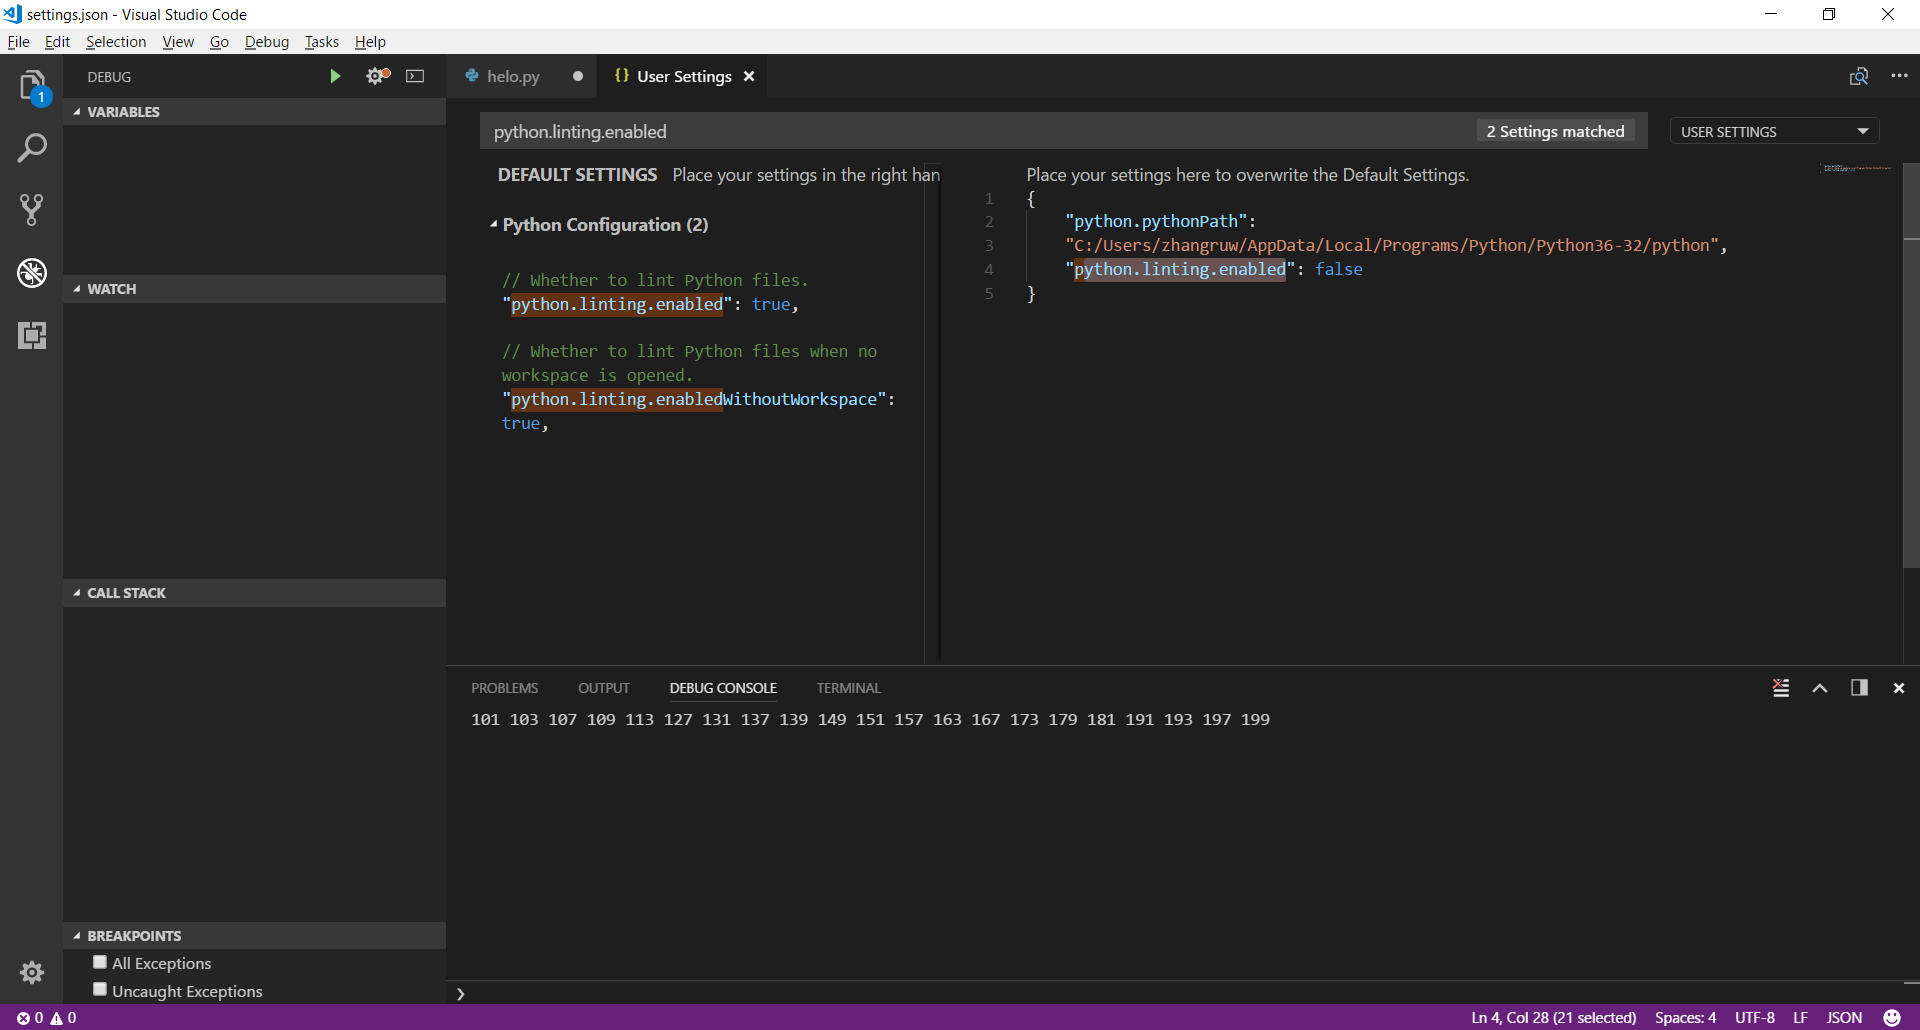This screenshot has width=1920, height=1030.
Task: Click the feedback smiley in status bar
Action: point(1892,1017)
